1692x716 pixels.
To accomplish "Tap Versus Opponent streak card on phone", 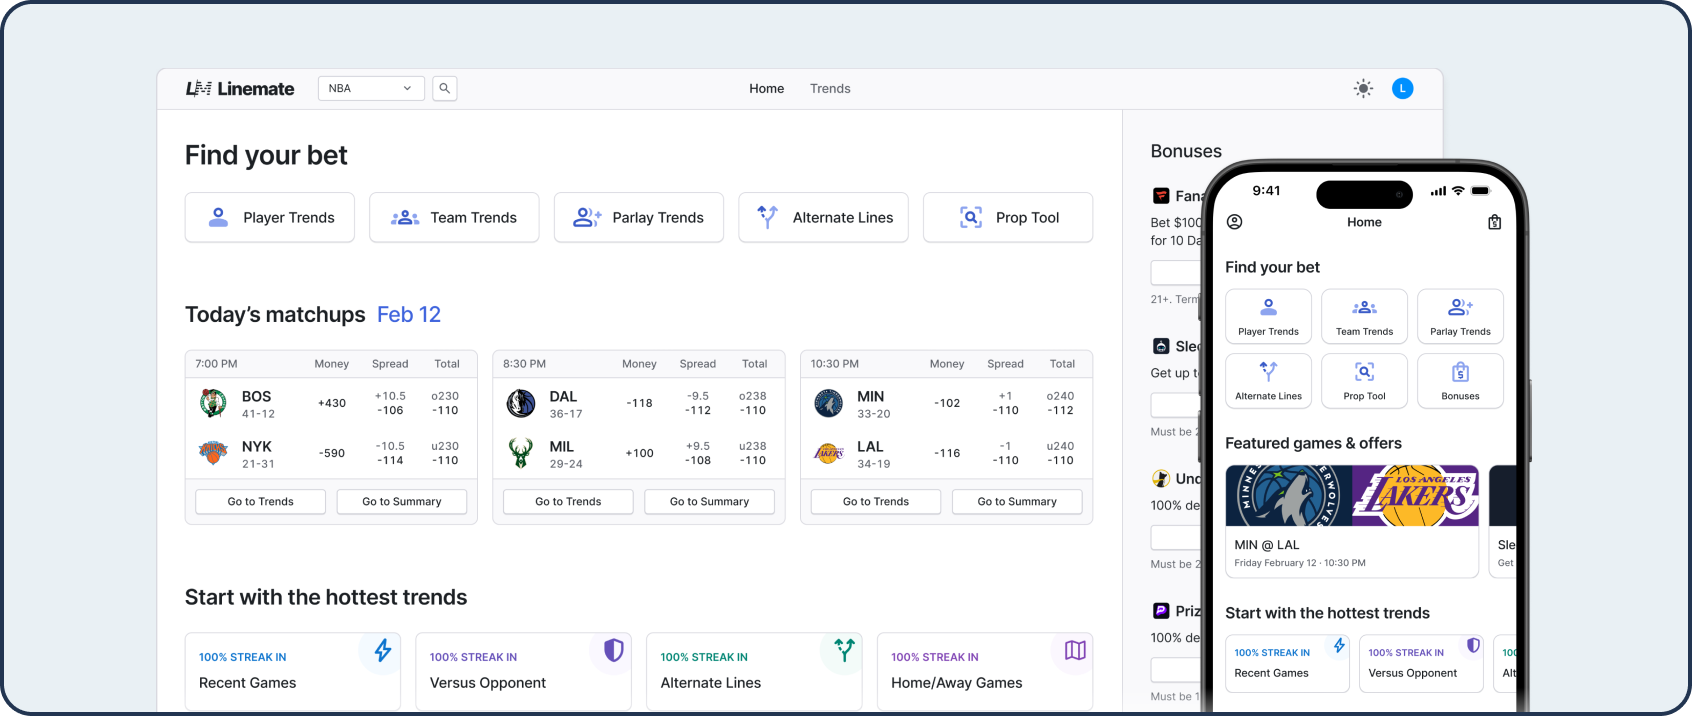I will [1421, 663].
